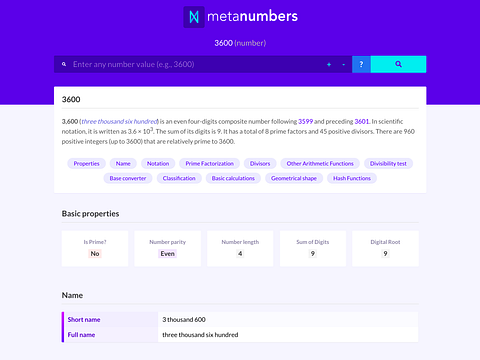Jump to Classification section
The height and width of the screenshot is (360, 480).
pyautogui.click(x=179, y=178)
